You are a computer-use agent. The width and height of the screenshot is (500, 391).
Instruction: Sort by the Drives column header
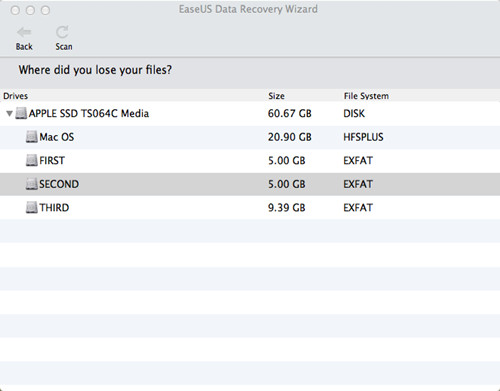pyautogui.click(x=15, y=96)
